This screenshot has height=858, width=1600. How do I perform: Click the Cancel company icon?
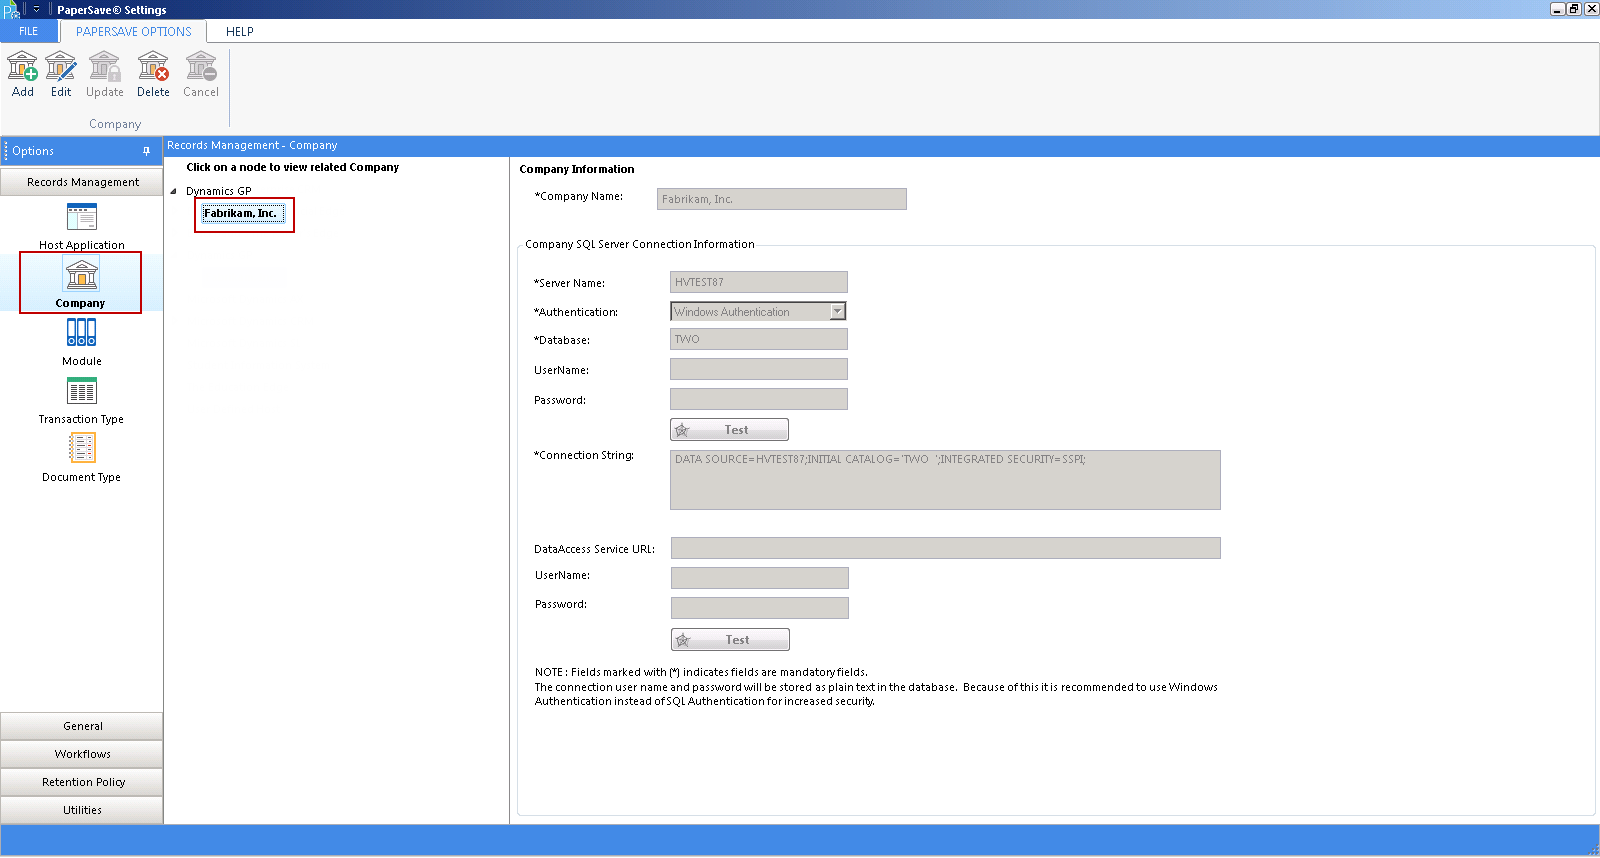click(201, 75)
